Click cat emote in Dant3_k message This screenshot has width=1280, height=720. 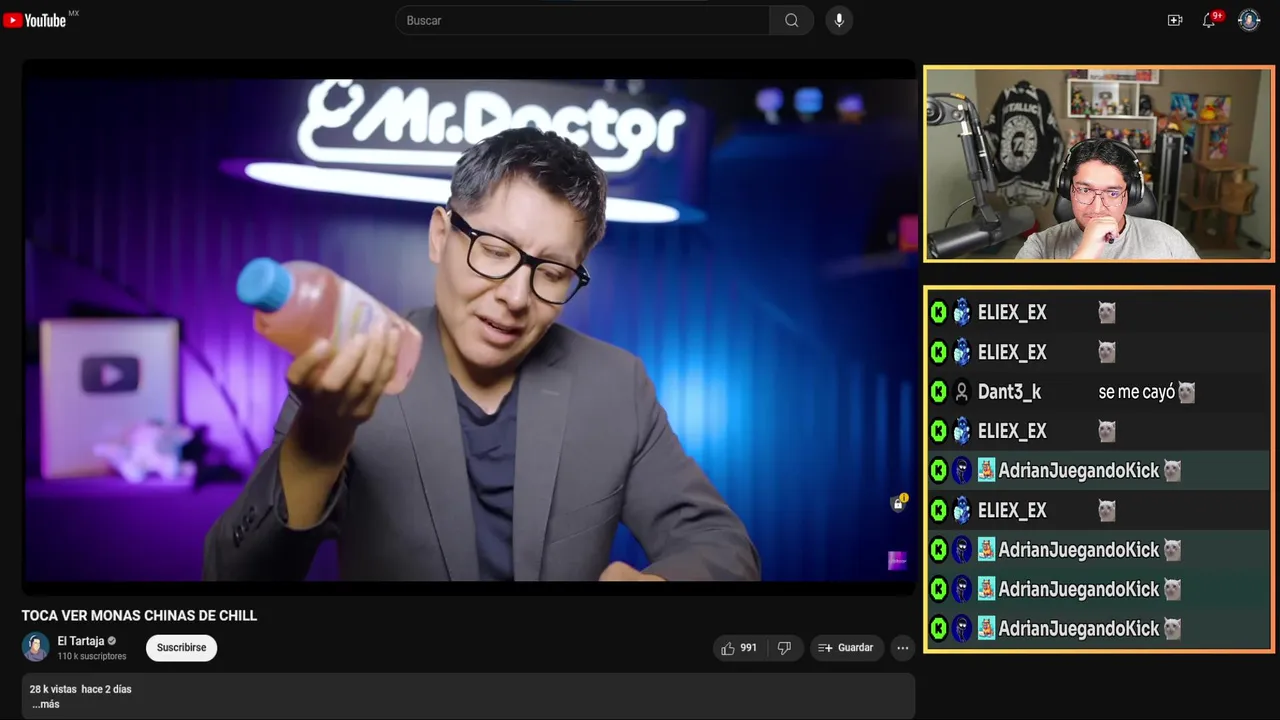tap(1186, 392)
